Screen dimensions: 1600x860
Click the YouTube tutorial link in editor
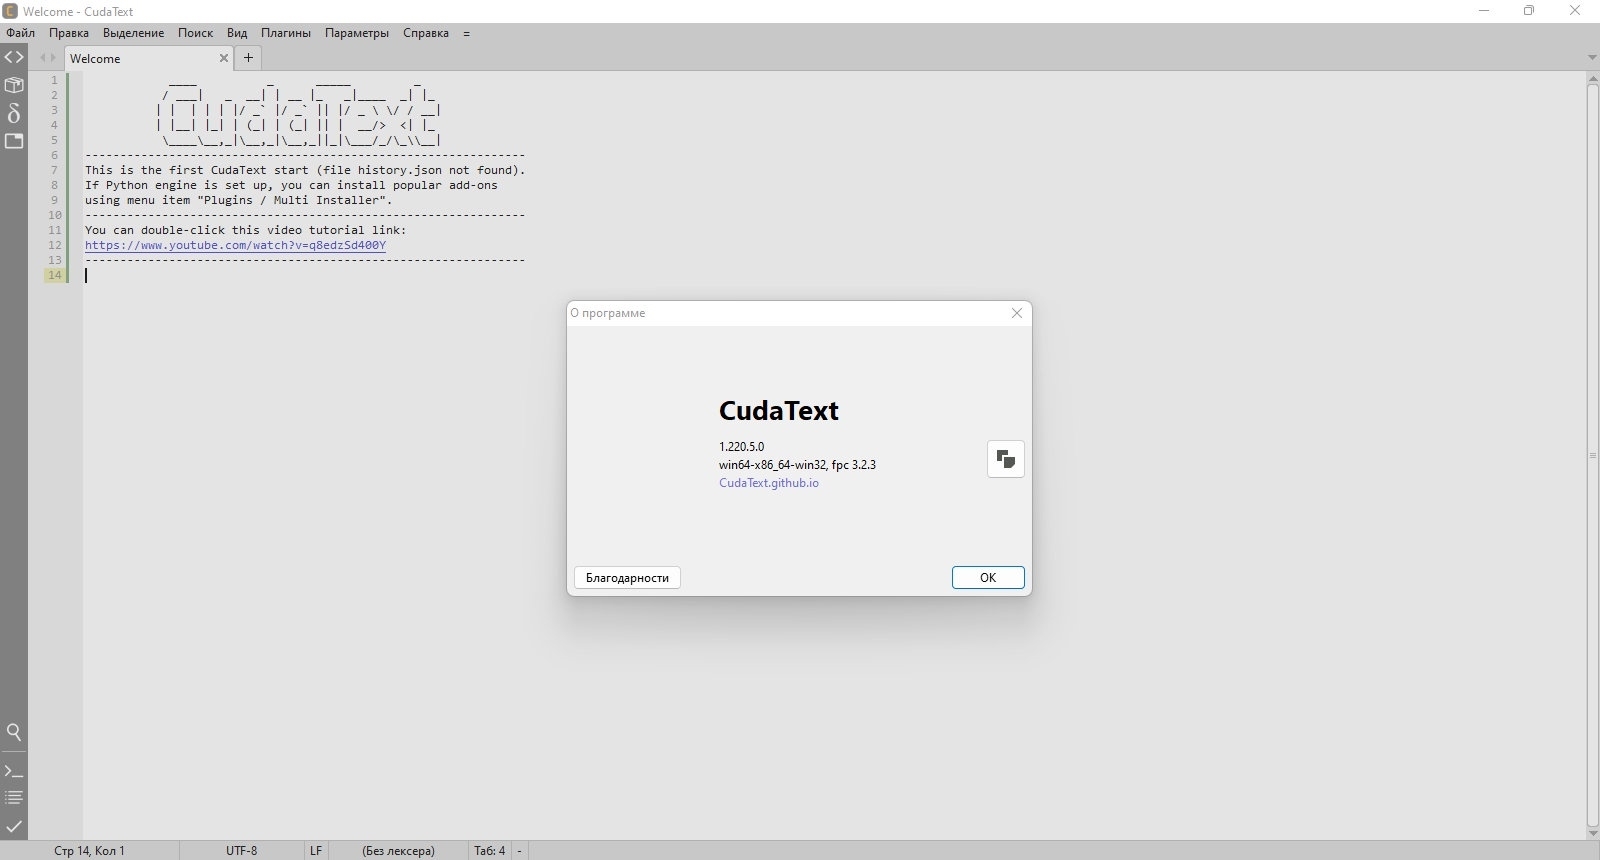(x=235, y=245)
